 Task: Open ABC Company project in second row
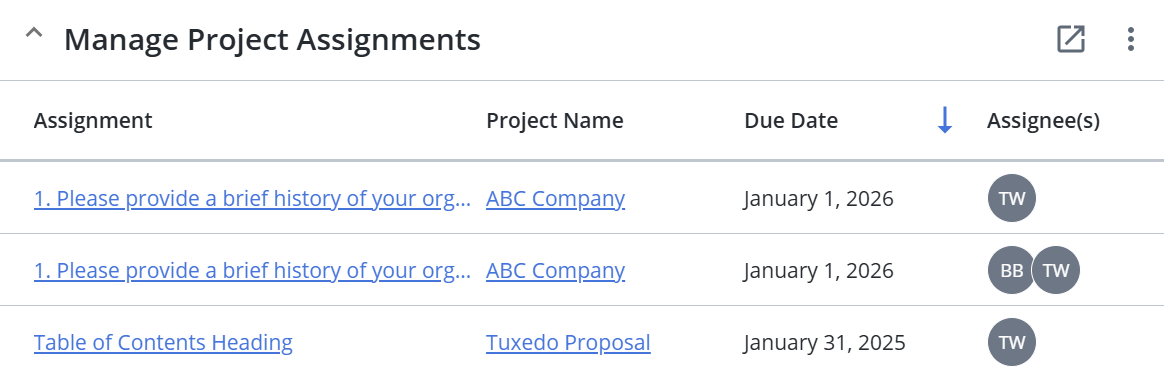(x=555, y=271)
